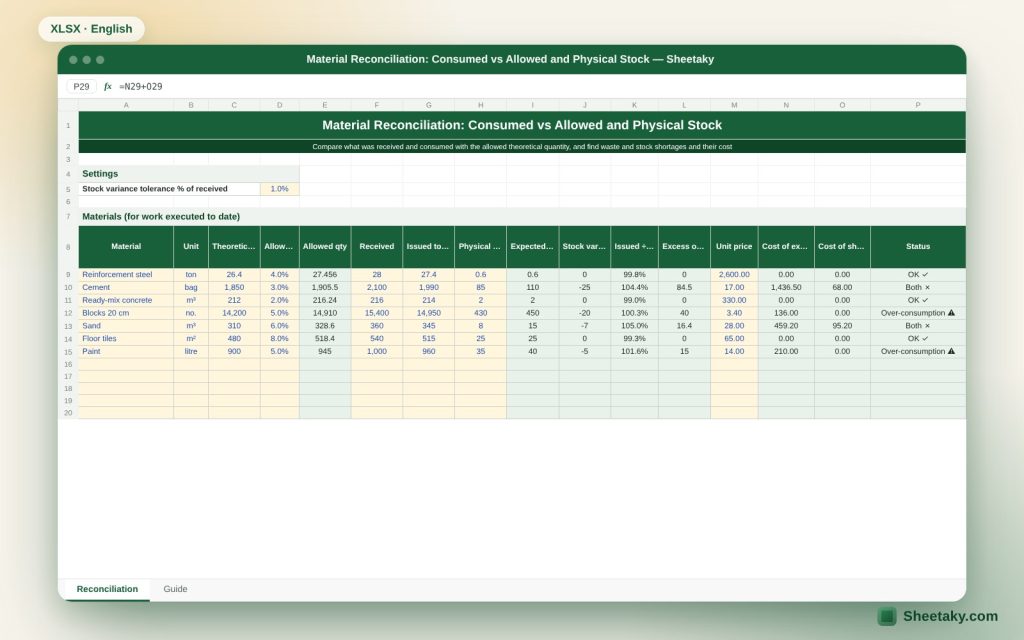The height and width of the screenshot is (640, 1024).
Task: Select unit m² in Floor tiles row
Action: coord(191,339)
